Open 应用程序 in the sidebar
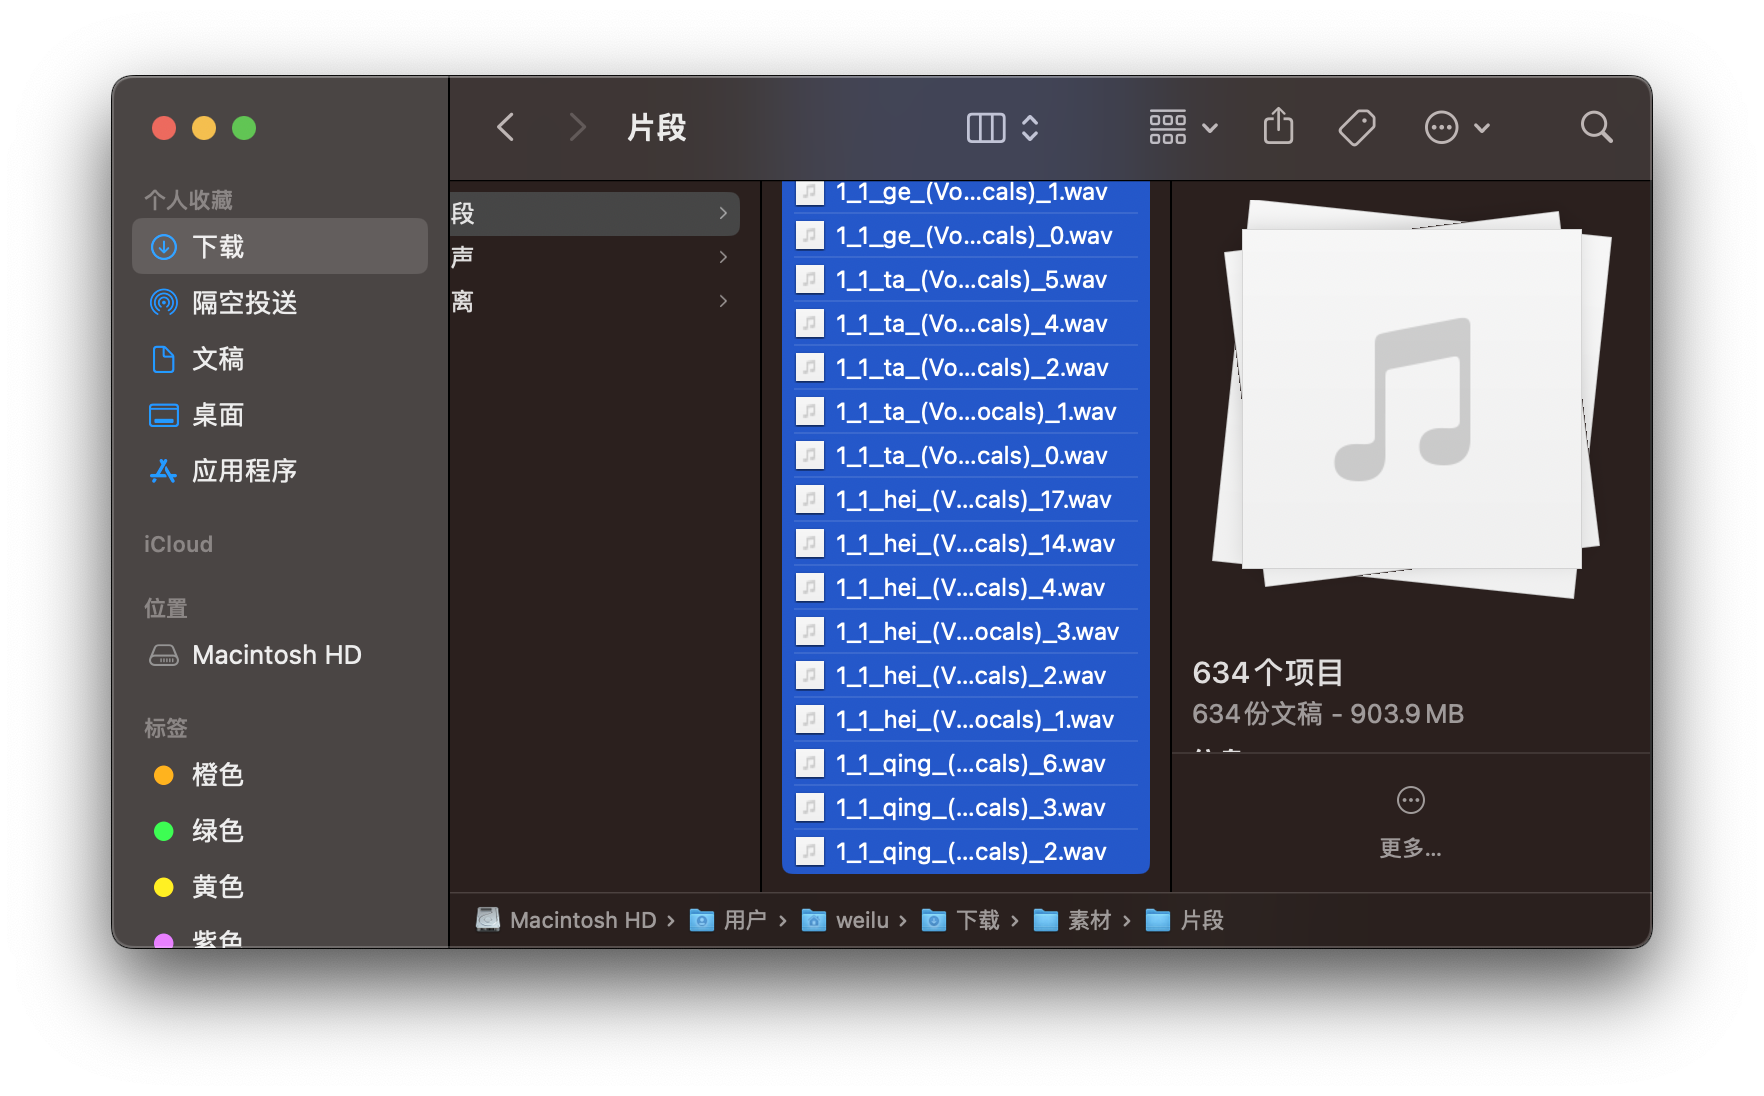 280,470
